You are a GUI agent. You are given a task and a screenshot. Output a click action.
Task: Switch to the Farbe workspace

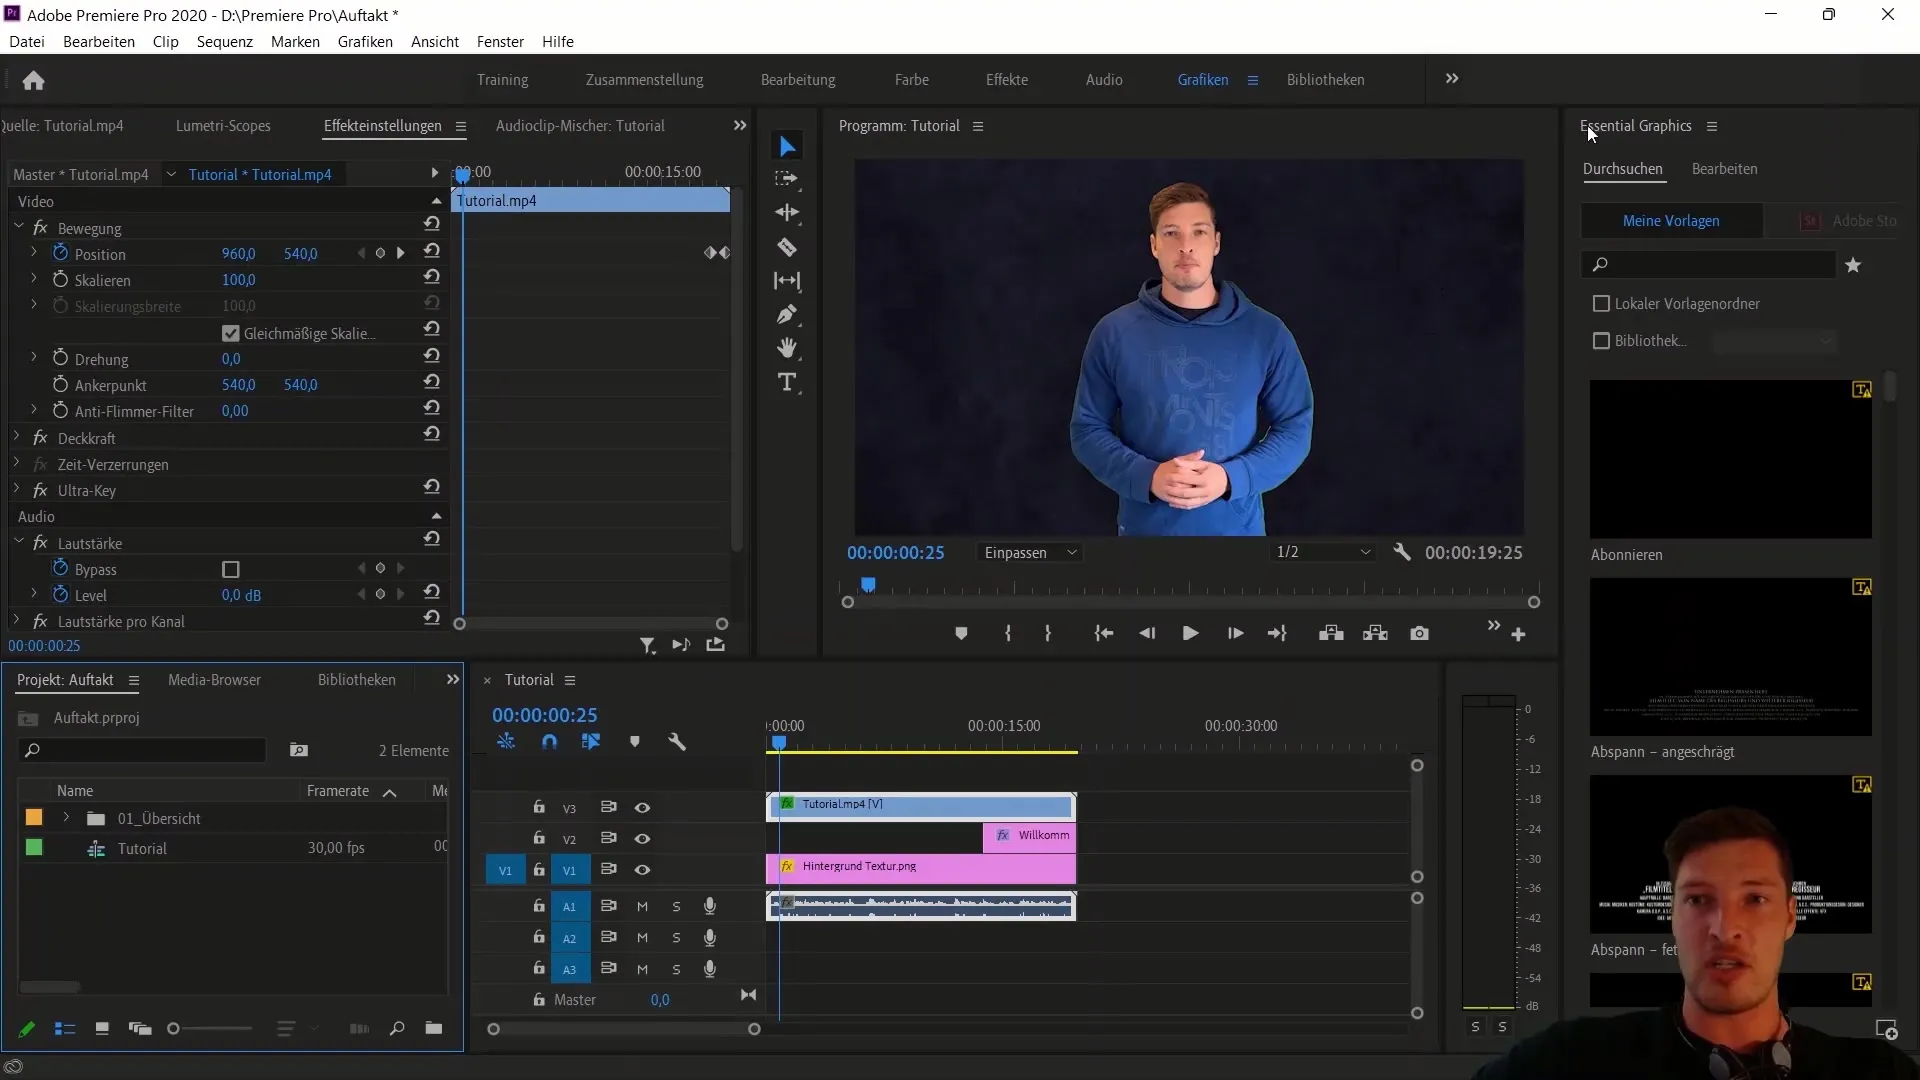point(912,79)
